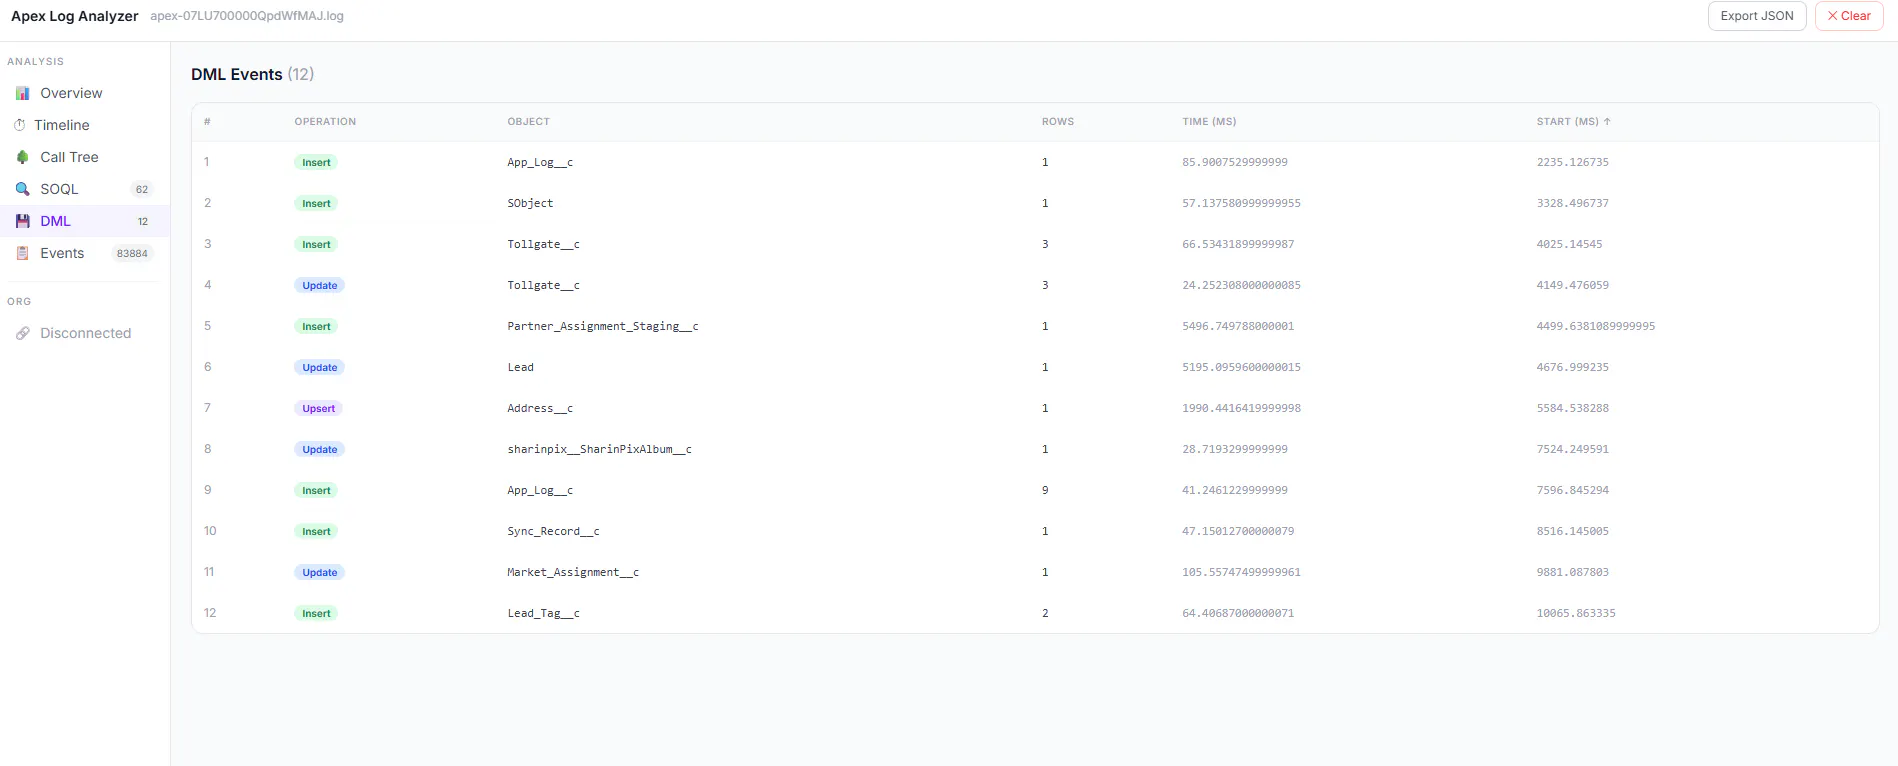Click the SOQL count badge 62
Screen dimensions: 1898x766
click(142, 189)
